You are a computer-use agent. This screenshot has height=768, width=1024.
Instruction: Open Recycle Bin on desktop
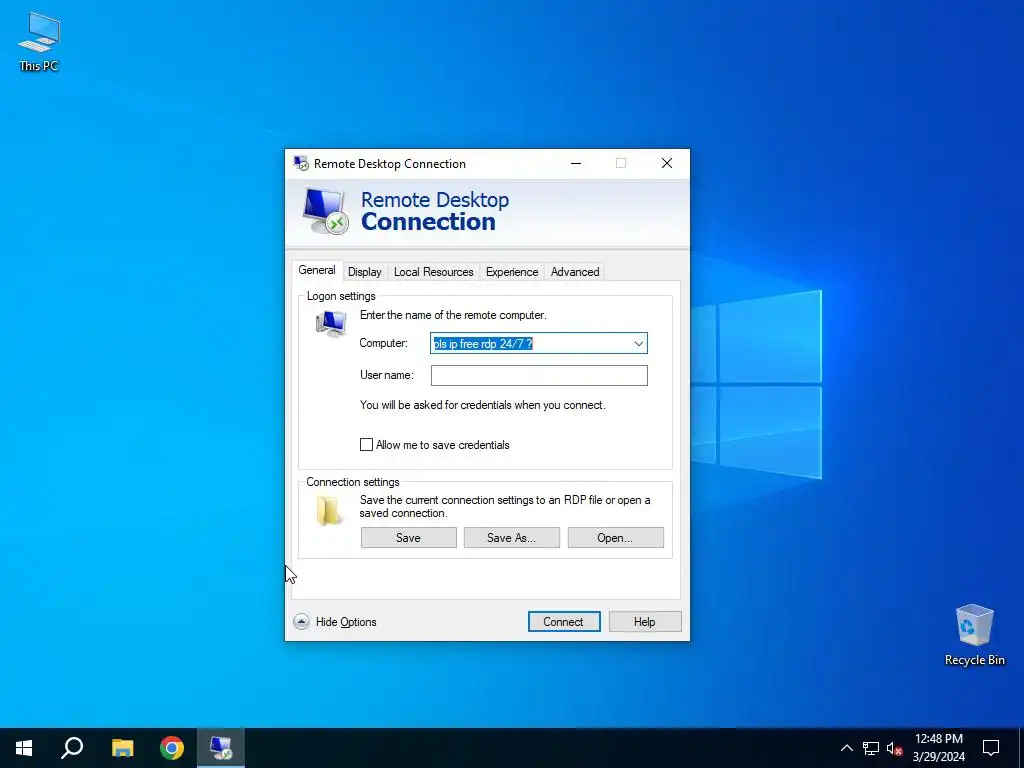(x=974, y=635)
